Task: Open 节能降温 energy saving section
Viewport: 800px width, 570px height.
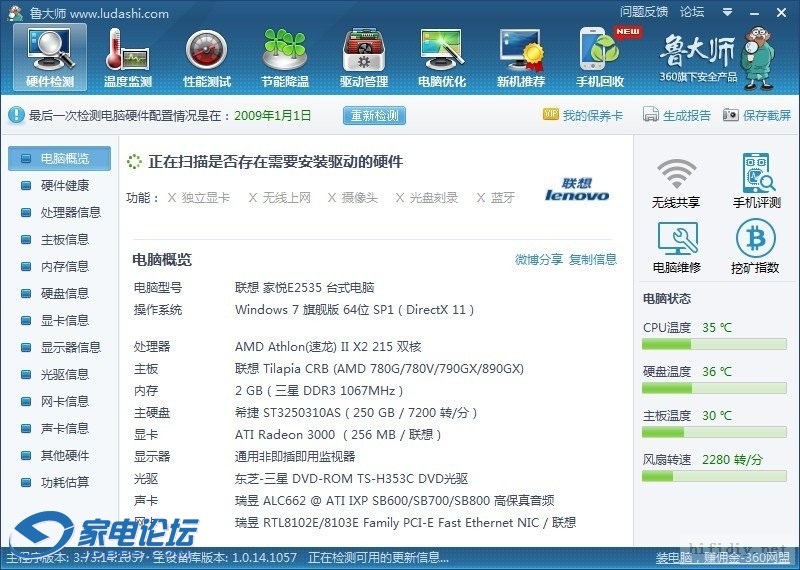Action: (285, 57)
